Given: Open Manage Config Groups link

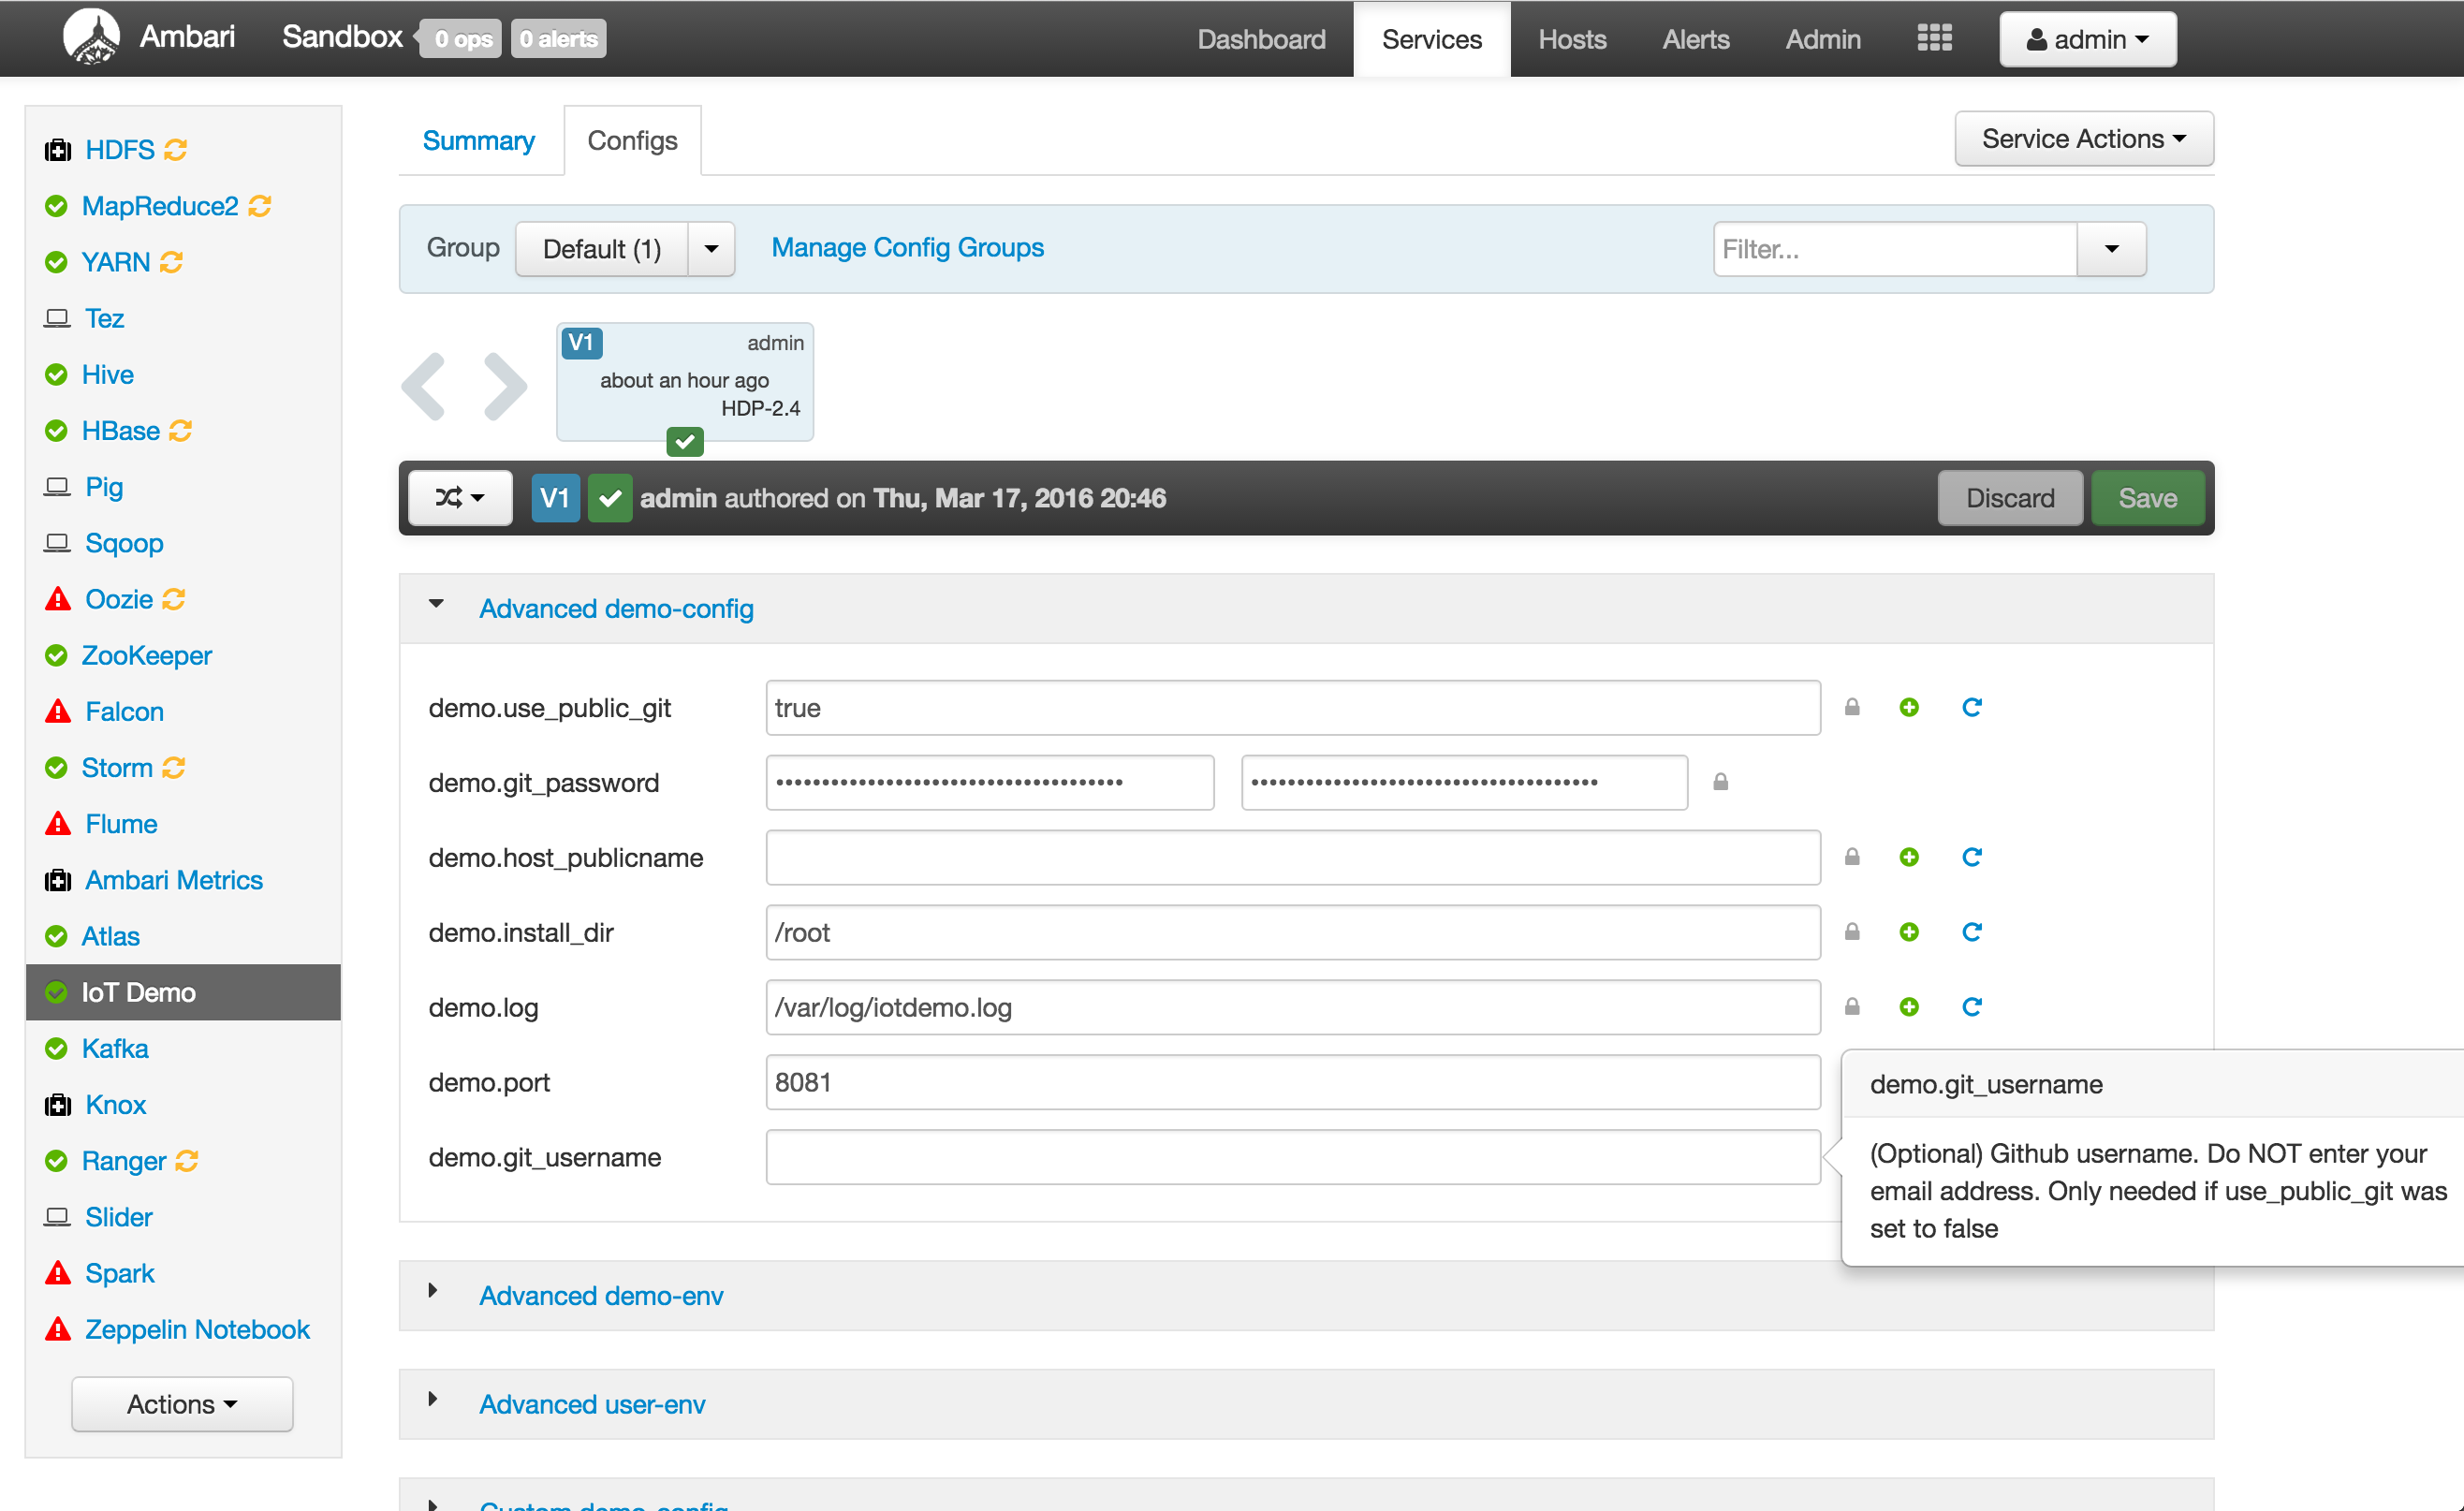Looking at the screenshot, I should (x=907, y=248).
